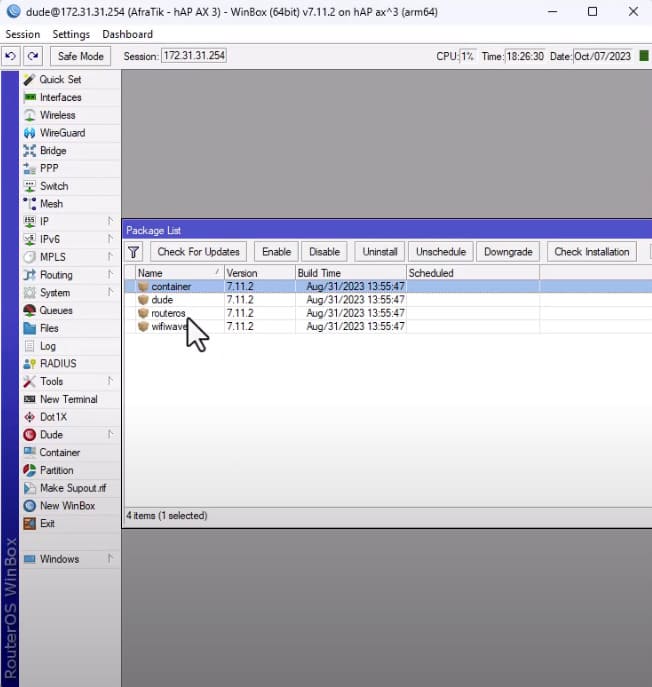
Task: Click the Redo arrow in toolbar
Action: pos(33,56)
